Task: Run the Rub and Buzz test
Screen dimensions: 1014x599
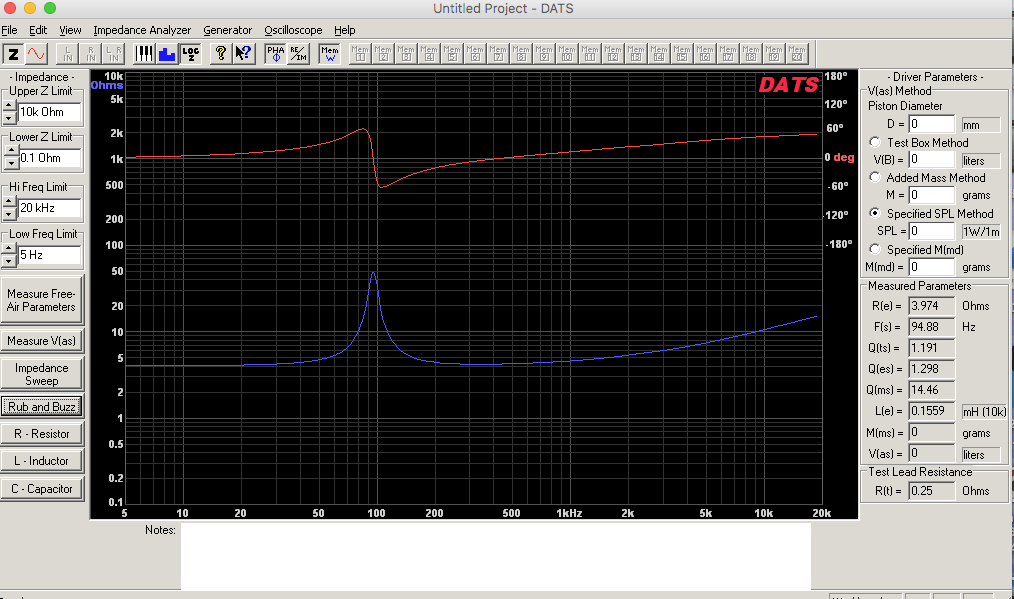Action: pyautogui.click(x=42, y=407)
